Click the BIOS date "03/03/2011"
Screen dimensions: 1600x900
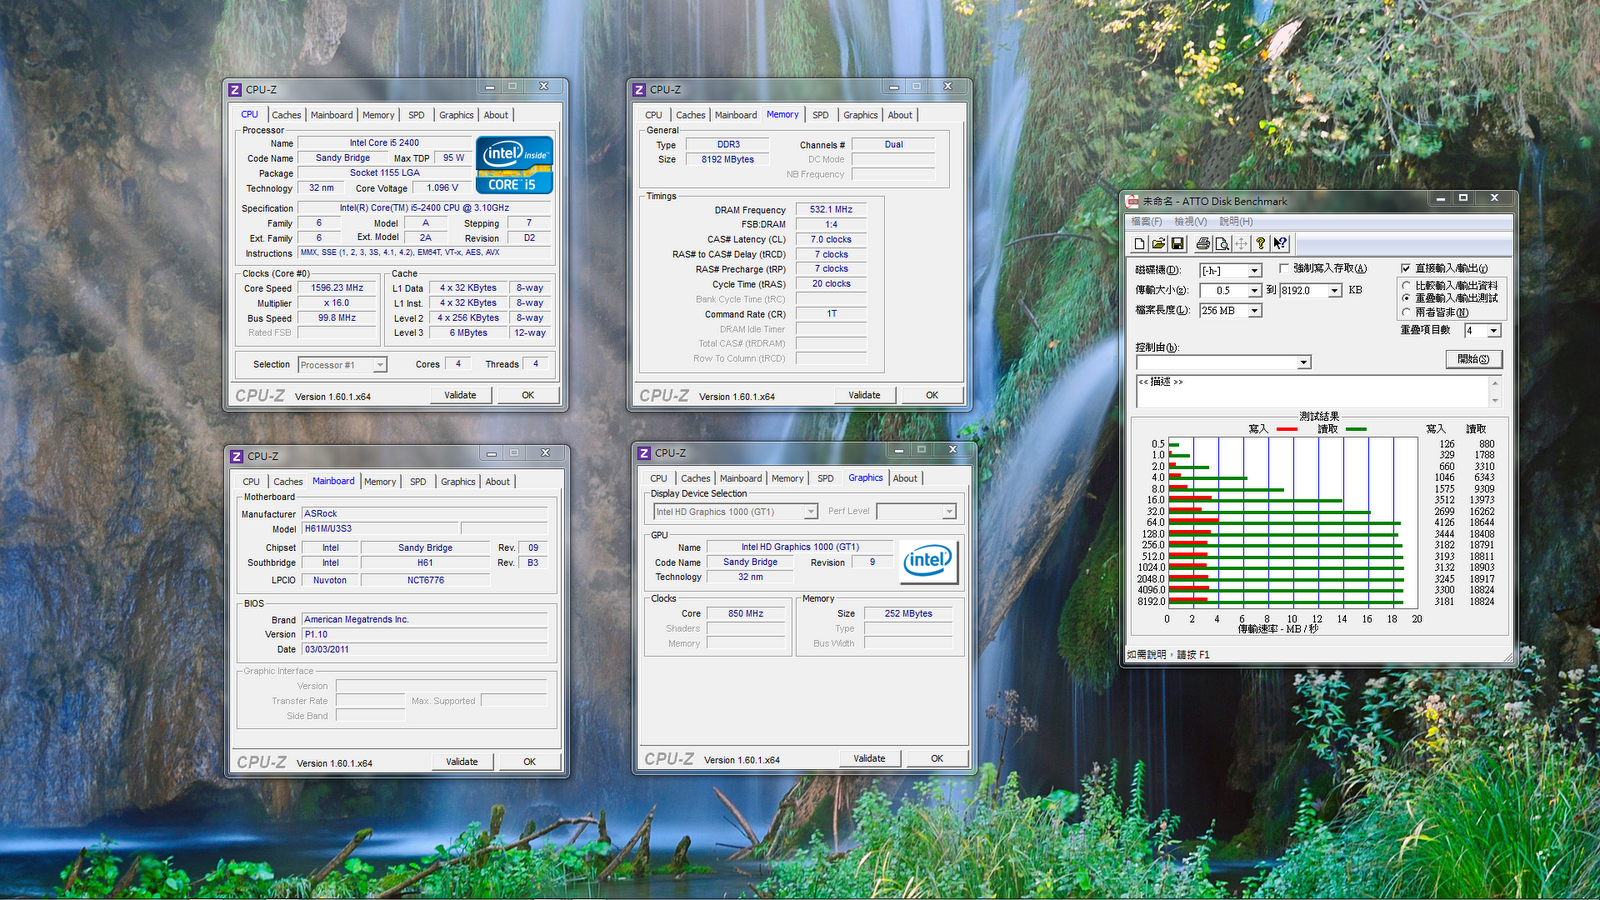pos(327,650)
